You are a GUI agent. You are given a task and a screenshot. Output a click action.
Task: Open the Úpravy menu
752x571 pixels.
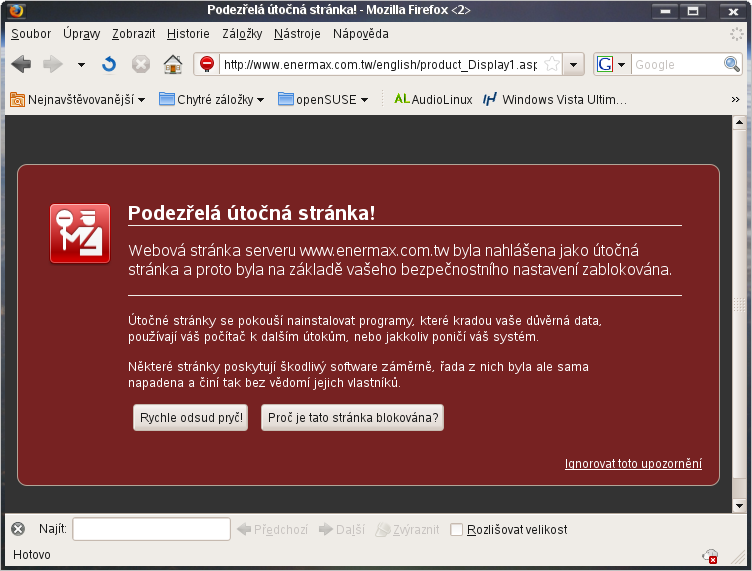tap(82, 34)
